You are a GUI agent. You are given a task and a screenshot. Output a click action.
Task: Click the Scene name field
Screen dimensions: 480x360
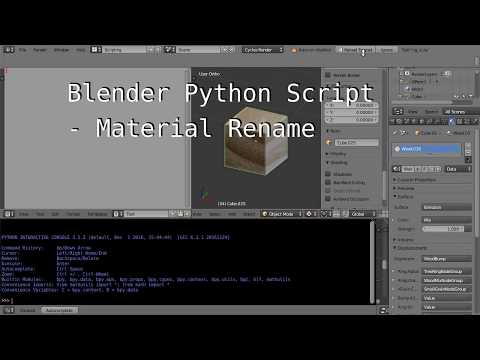(198, 50)
